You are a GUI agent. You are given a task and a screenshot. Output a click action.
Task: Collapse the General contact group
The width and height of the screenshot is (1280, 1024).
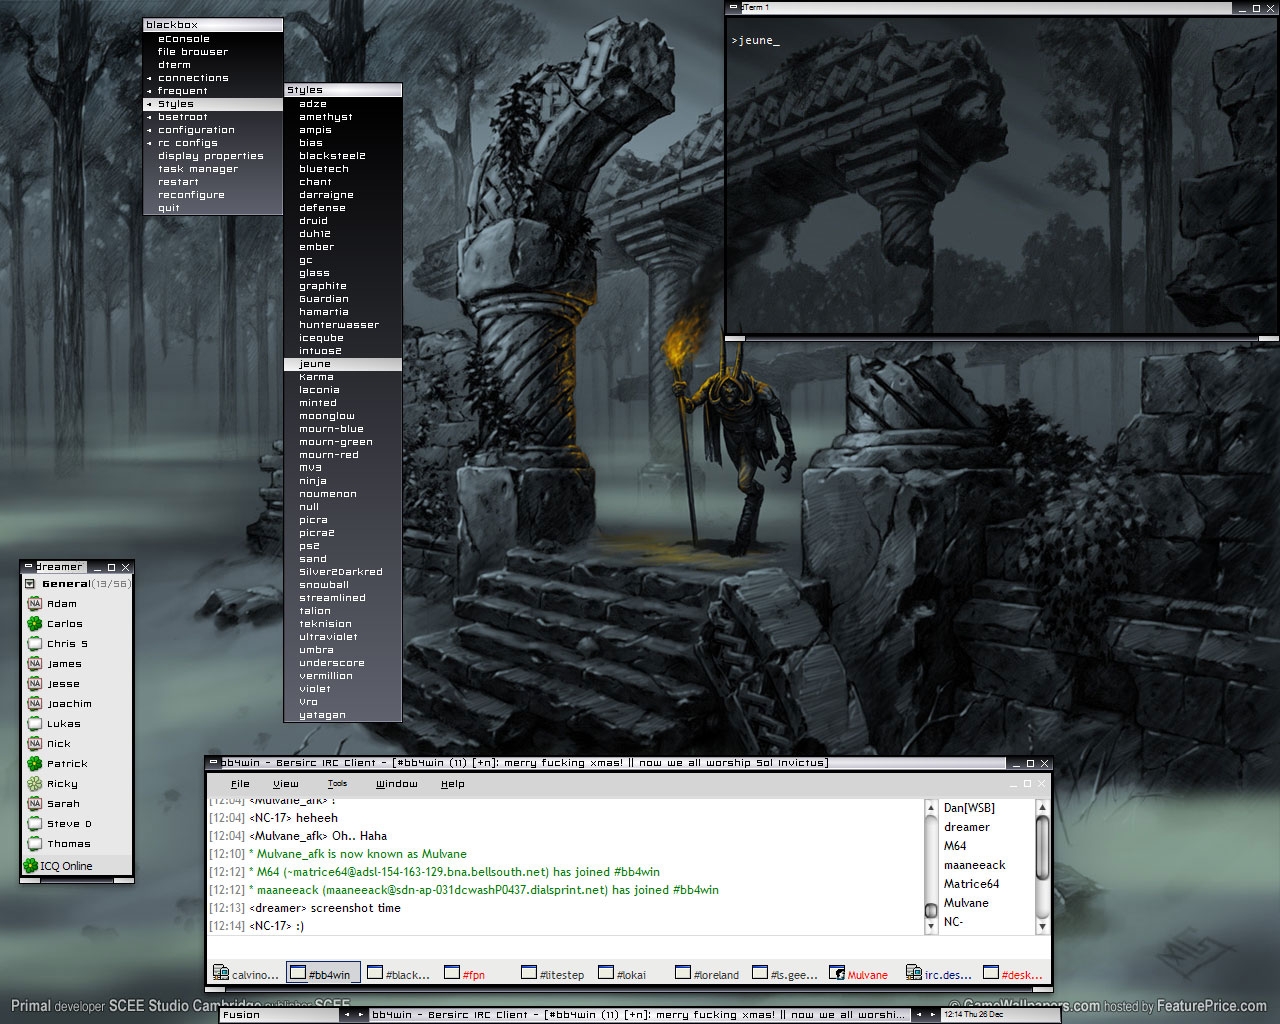click(x=30, y=584)
